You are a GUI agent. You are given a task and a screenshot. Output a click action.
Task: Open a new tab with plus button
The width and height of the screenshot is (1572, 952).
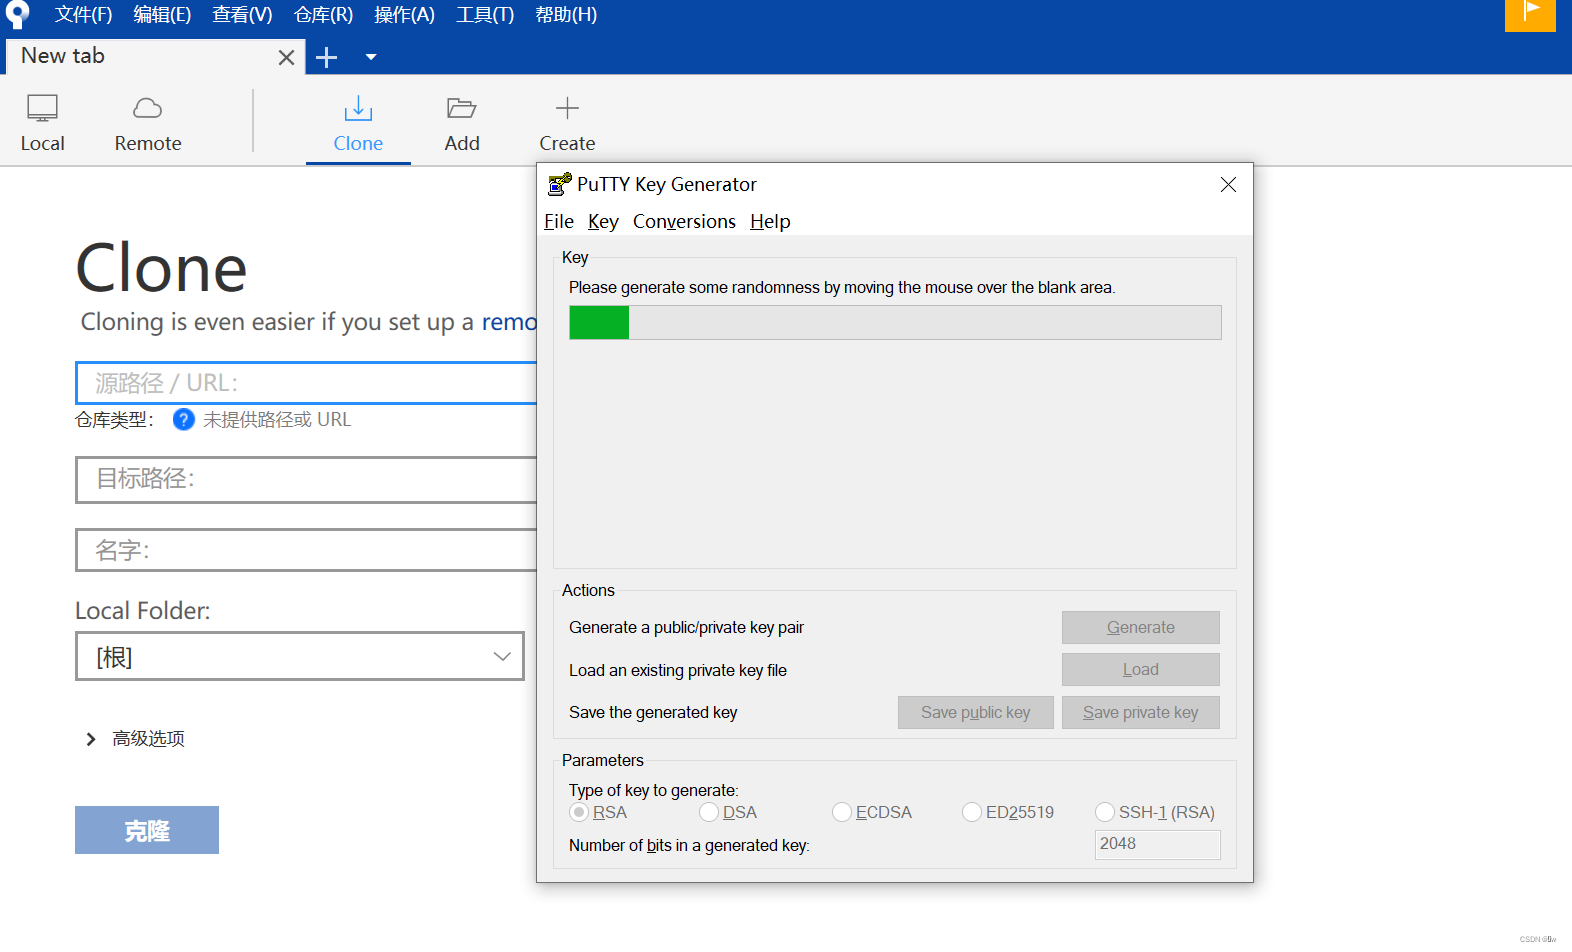click(326, 57)
